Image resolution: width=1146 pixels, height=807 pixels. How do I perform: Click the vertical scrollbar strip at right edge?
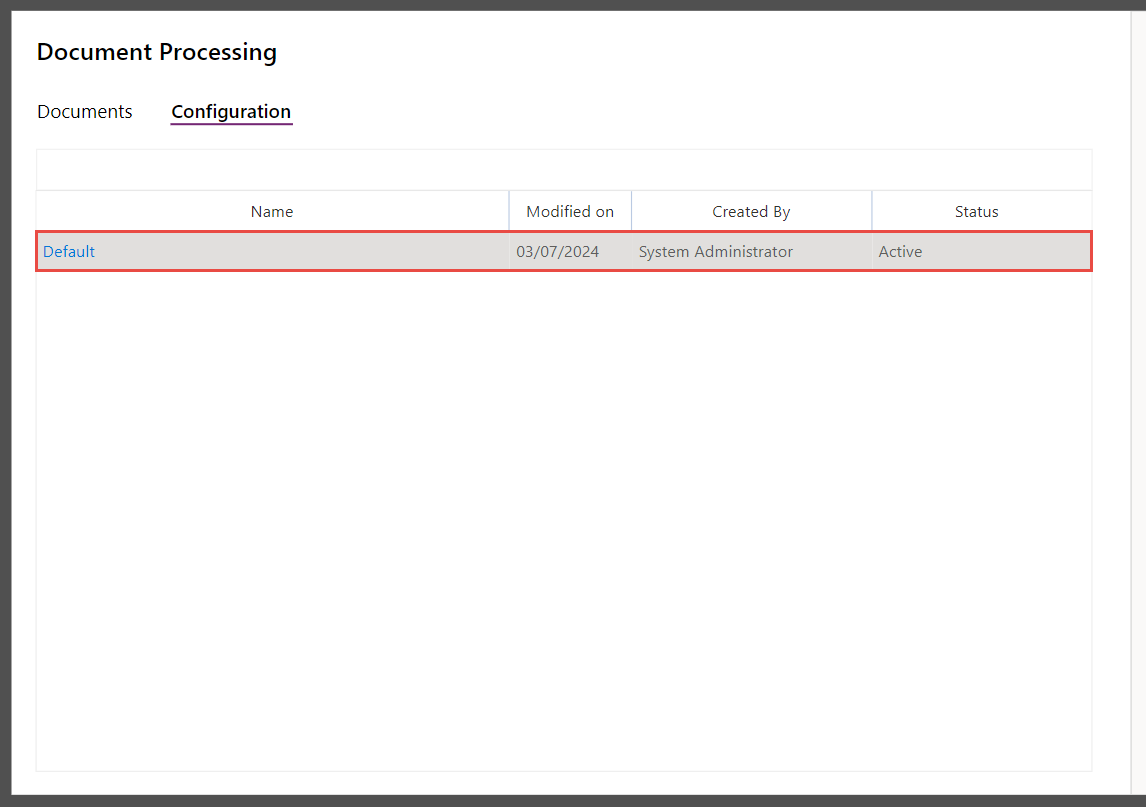tap(1138, 402)
